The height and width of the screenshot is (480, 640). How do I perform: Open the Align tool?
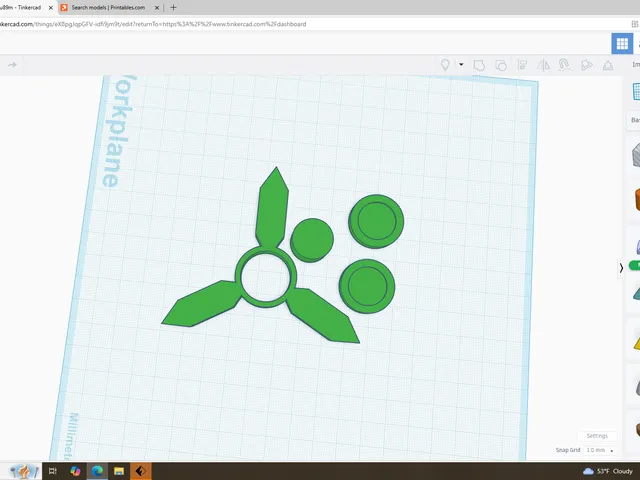(x=522, y=65)
